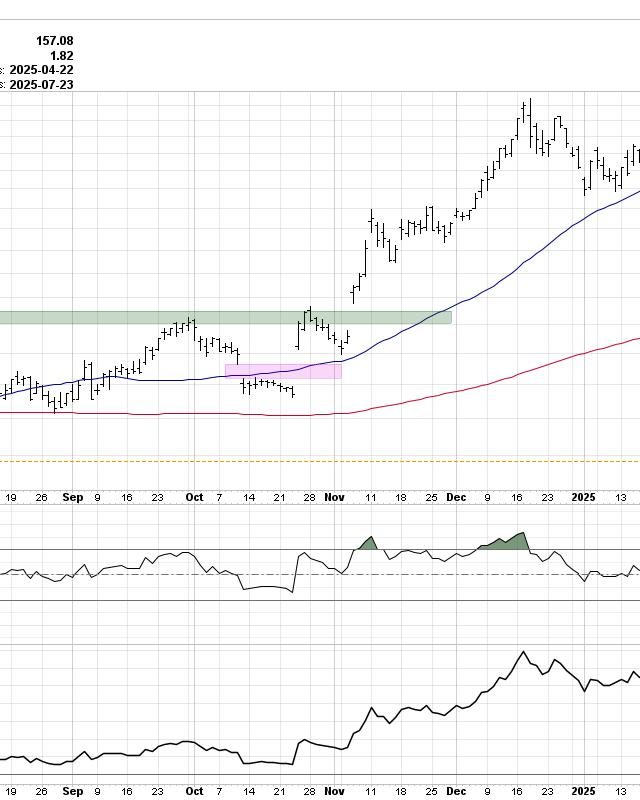The image size is (640, 800).
Task: Select the 157.08 price value
Action: click(x=55, y=41)
